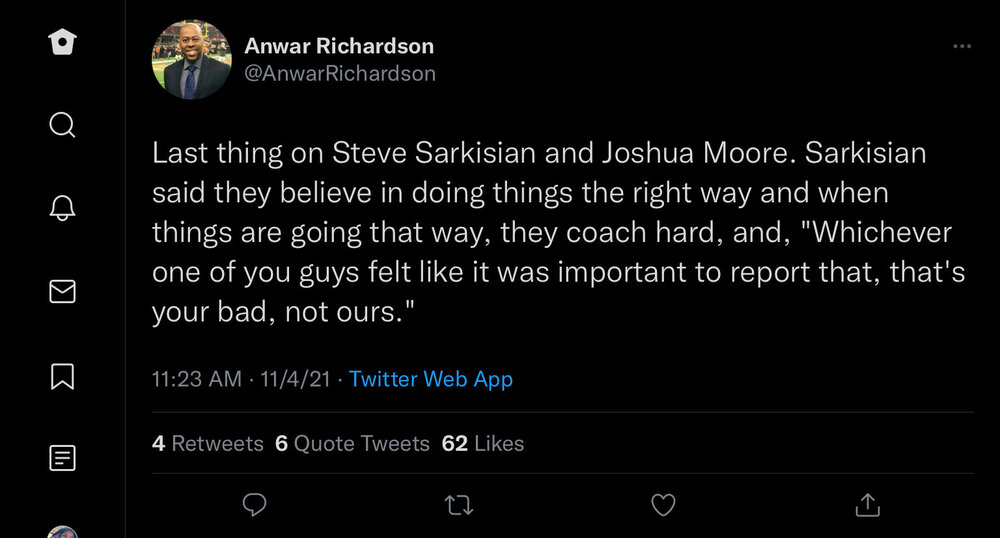
Task: Open Notifications bell icon
Action: pos(62,209)
